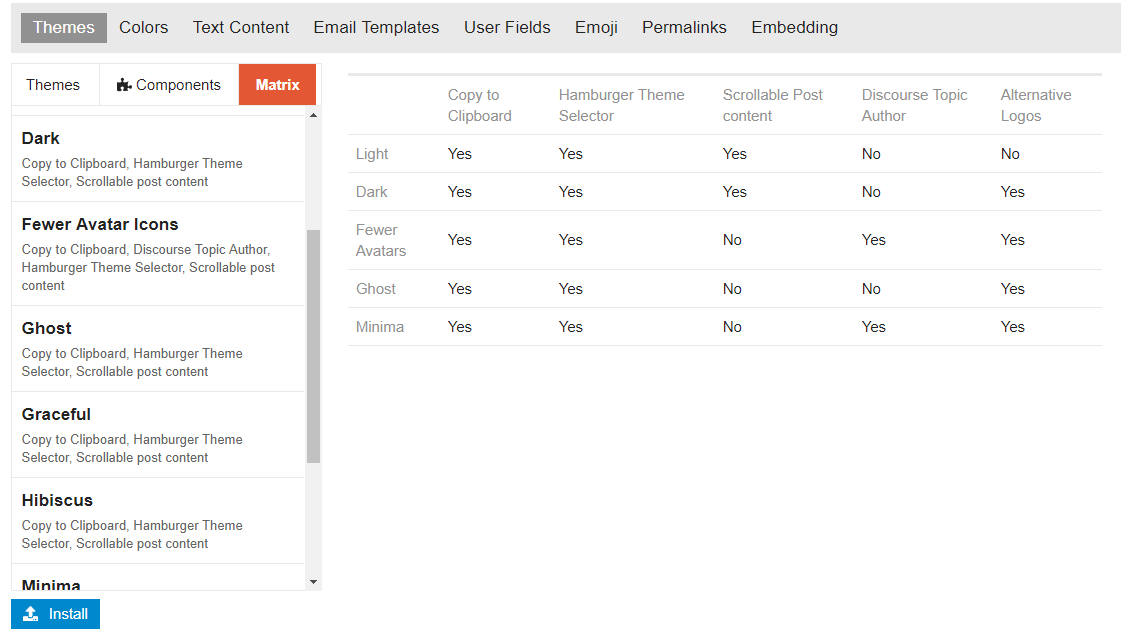The width and height of the screenshot is (1124, 634).
Task: Click the scroll up arrow in theme list
Action: pos(313,115)
